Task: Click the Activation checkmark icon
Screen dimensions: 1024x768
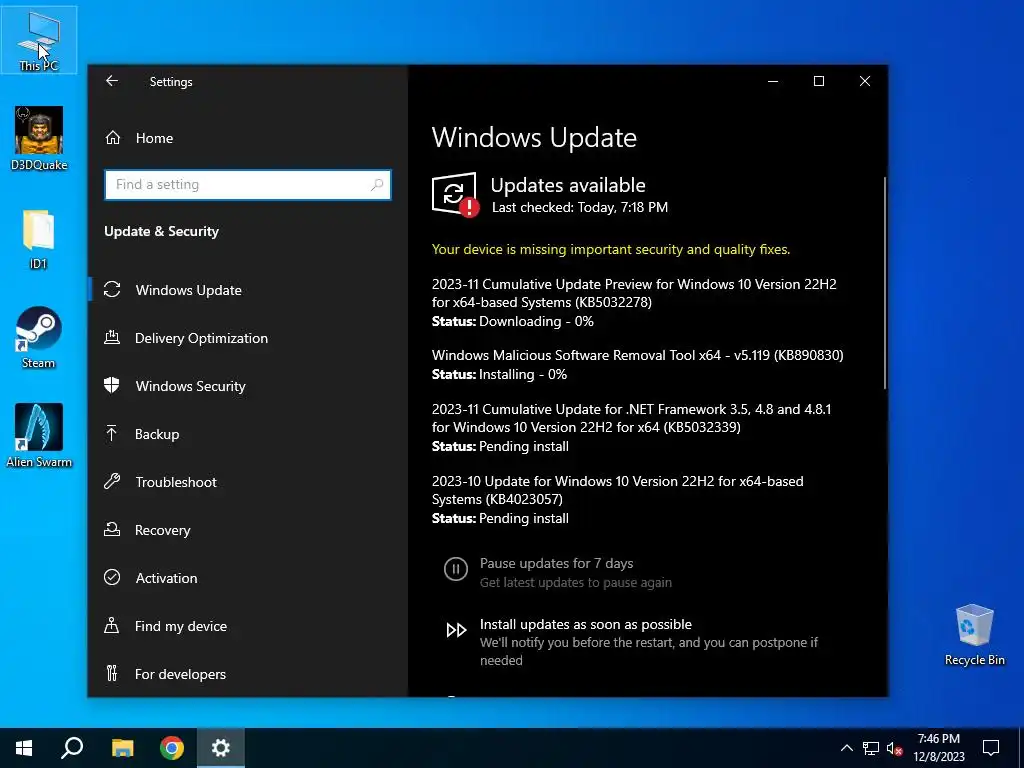Action: coord(112,577)
